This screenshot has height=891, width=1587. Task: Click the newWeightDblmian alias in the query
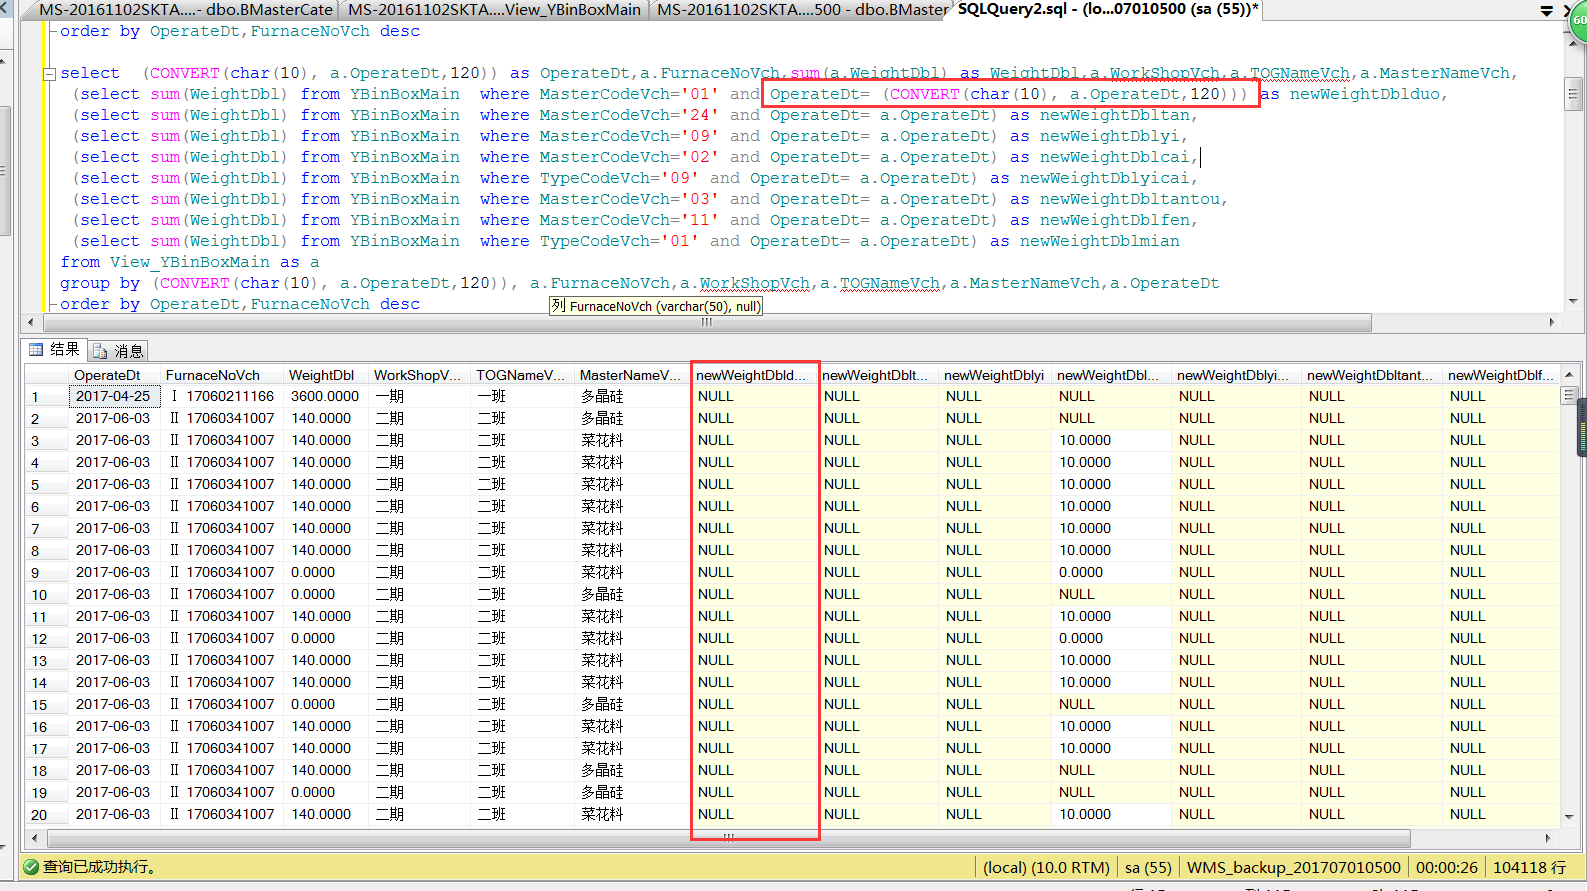(1100, 241)
